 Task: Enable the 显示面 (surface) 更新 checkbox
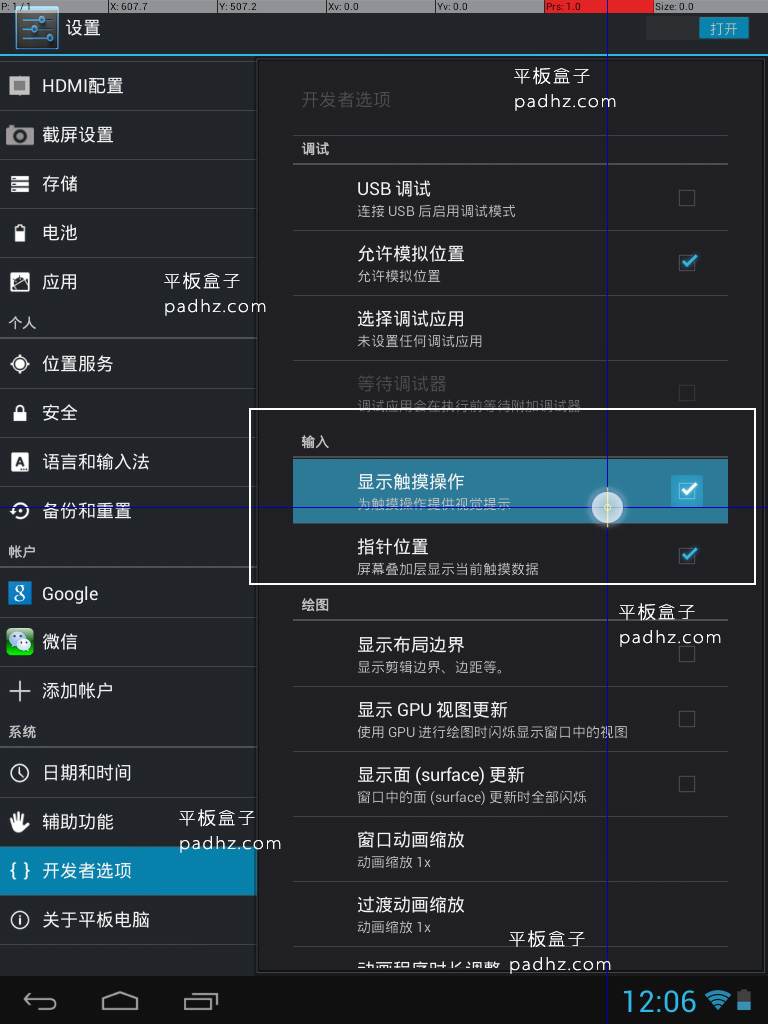pos(687,784)
